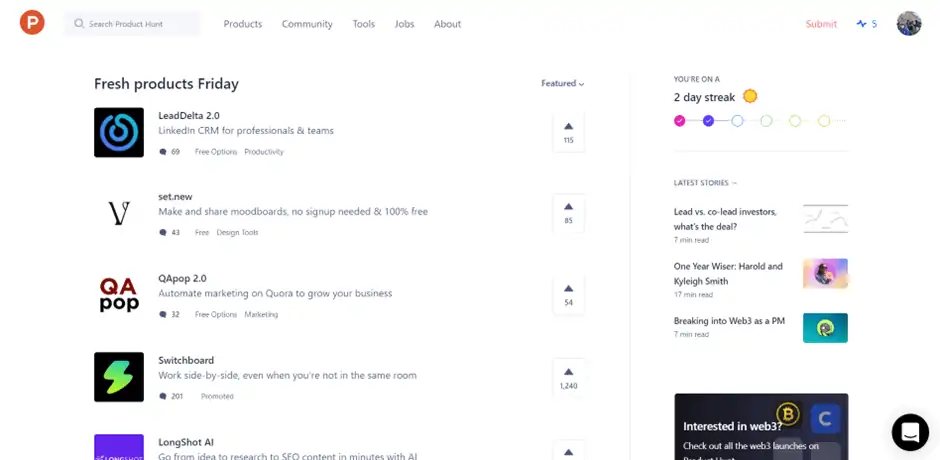Image resolution: width=940 pixels, height=460 pixels.
Task: Upvote LeadDelta 2.0 with 115 votes
Action: tap(568, 132)
